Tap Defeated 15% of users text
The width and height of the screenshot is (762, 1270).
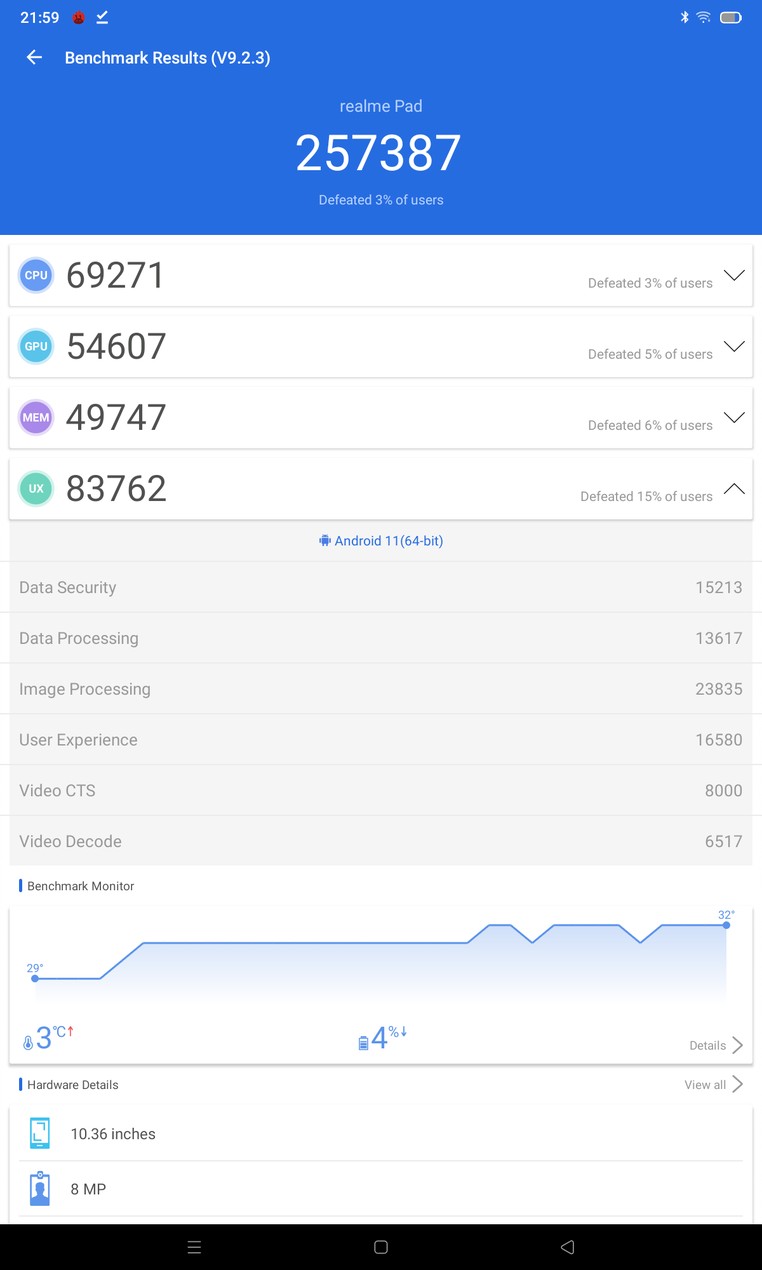[x=646, y=496]
